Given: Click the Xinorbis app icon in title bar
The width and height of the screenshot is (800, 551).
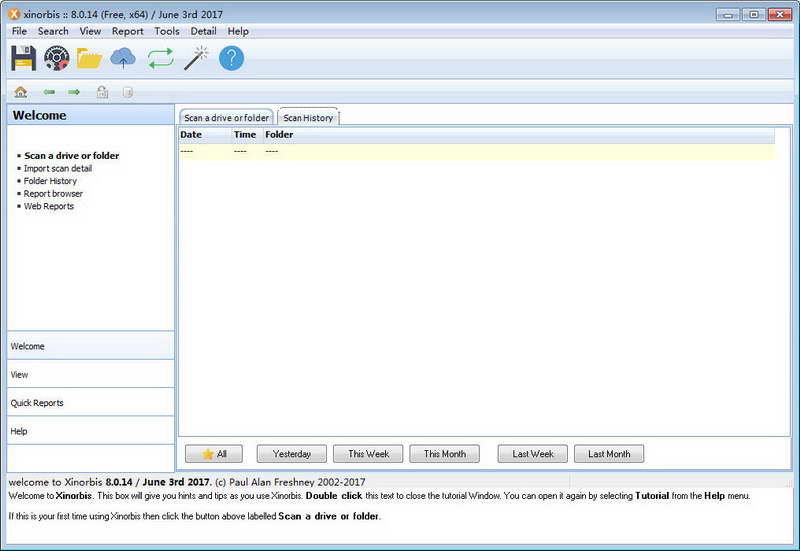Looking at the screenshot, I should (14, 14).
